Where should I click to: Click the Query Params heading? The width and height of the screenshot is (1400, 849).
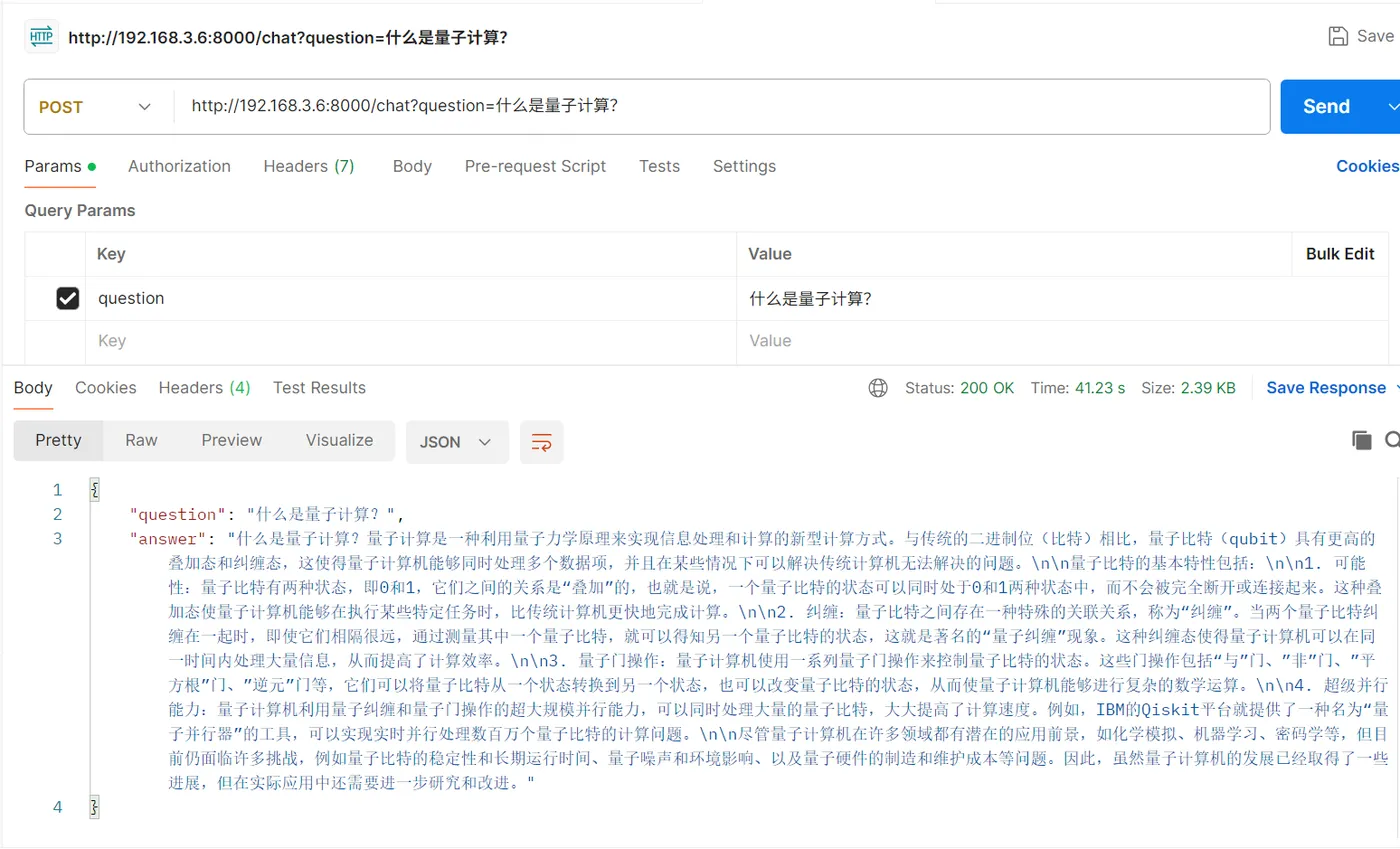coord(80,211)
